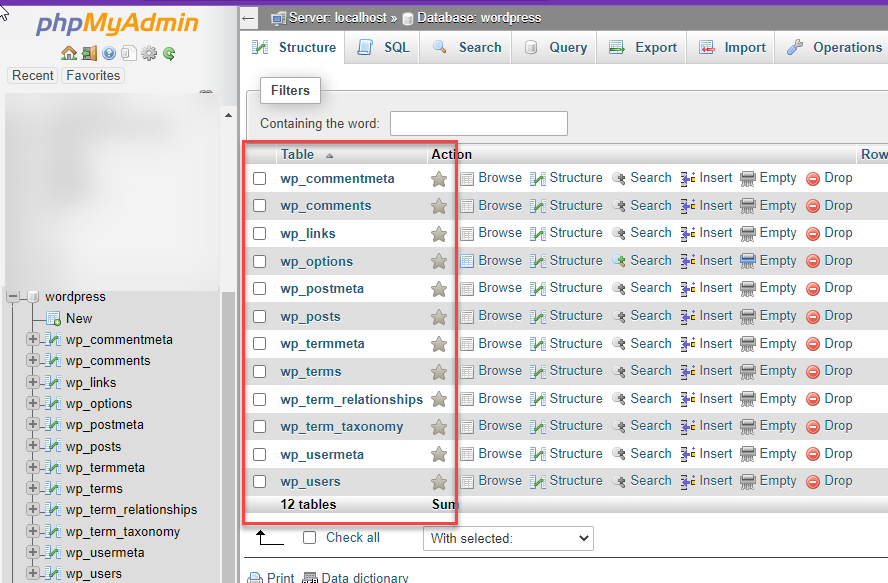Open phpMyAdmin documentation help icon
Screen dimensions: 888x583
coord(109,53)
